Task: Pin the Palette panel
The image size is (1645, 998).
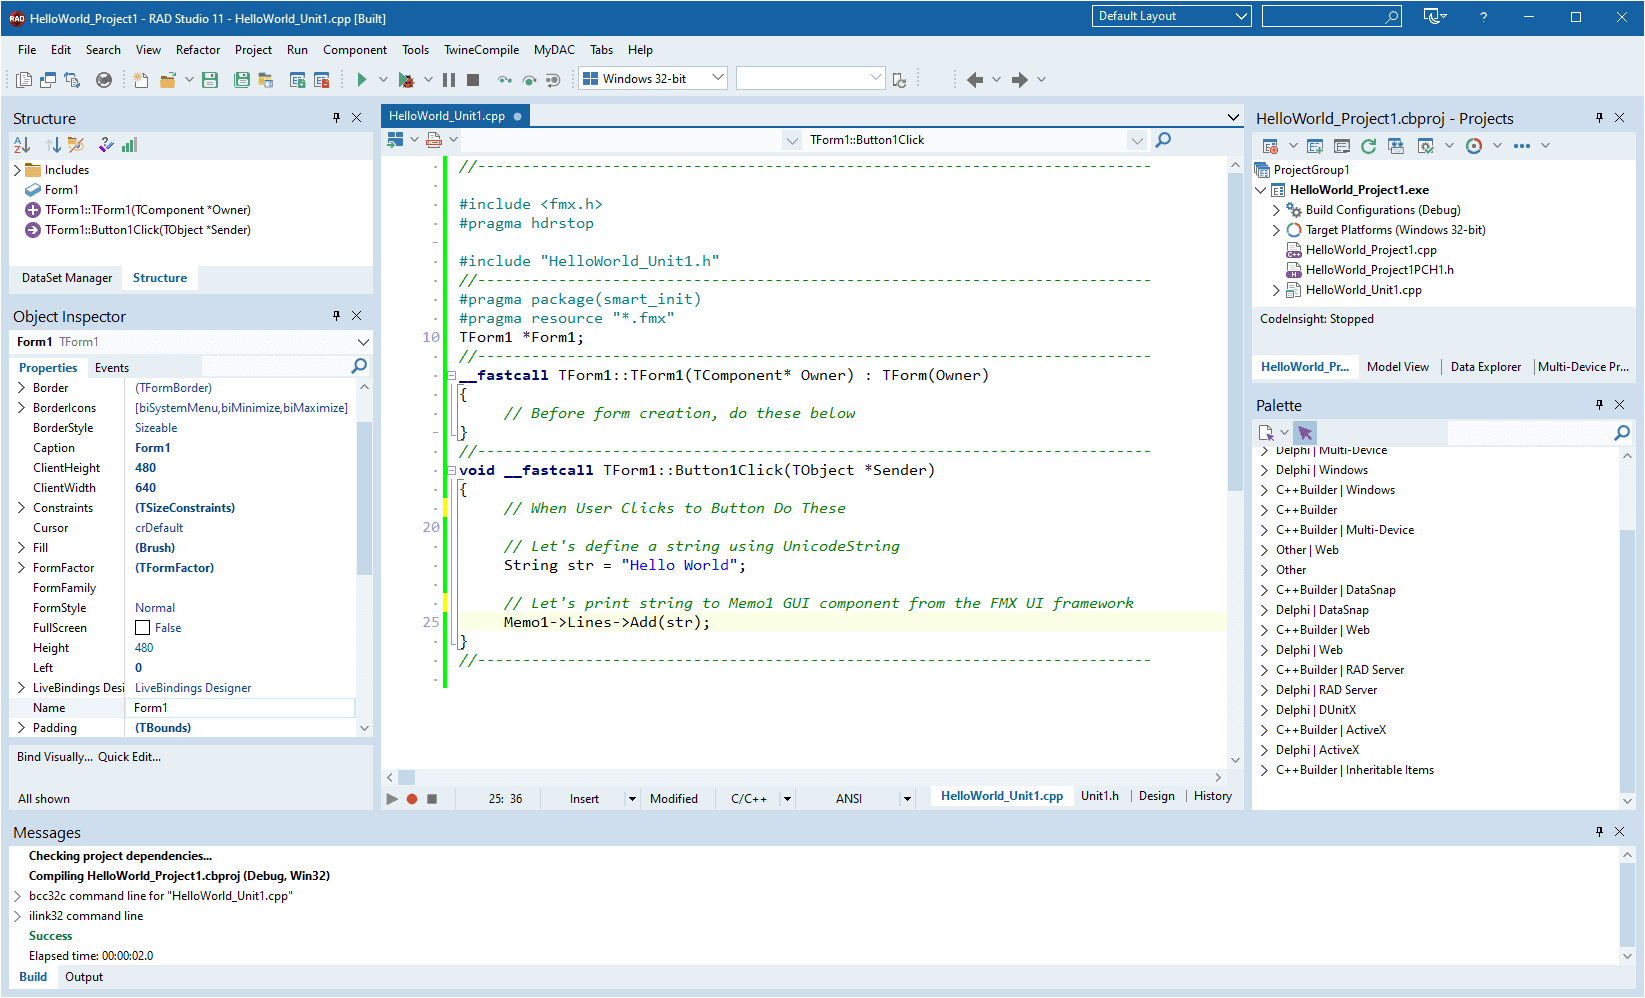Action: (x=1599, y=405)
